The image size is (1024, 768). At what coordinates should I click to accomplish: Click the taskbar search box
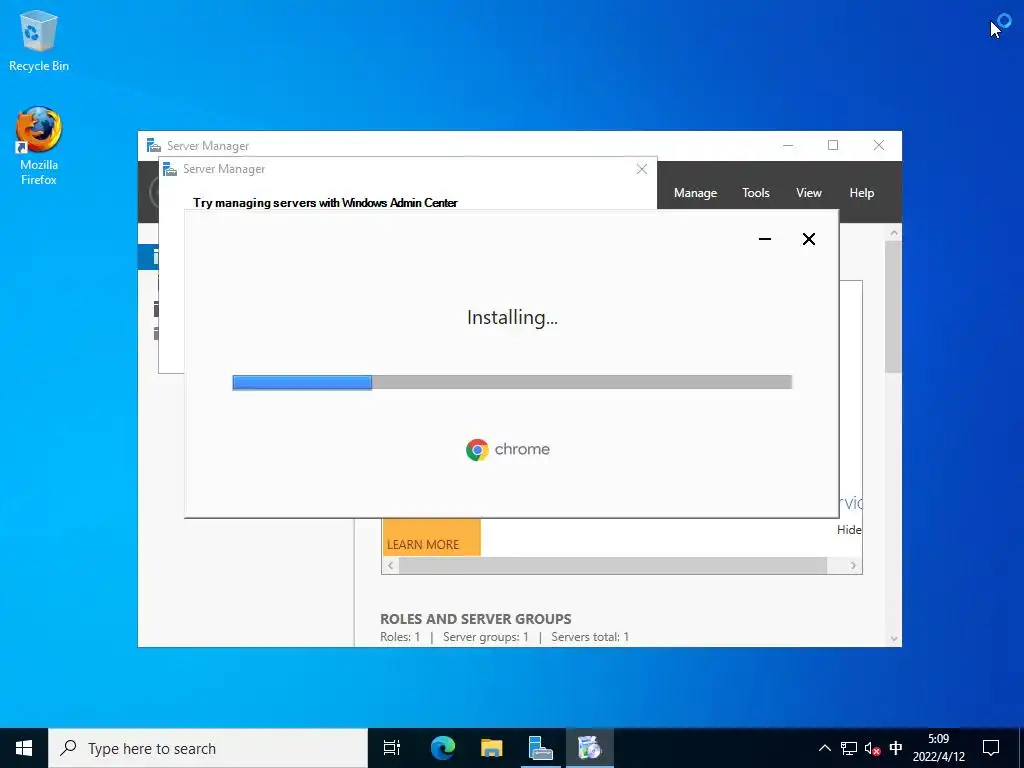208,748
